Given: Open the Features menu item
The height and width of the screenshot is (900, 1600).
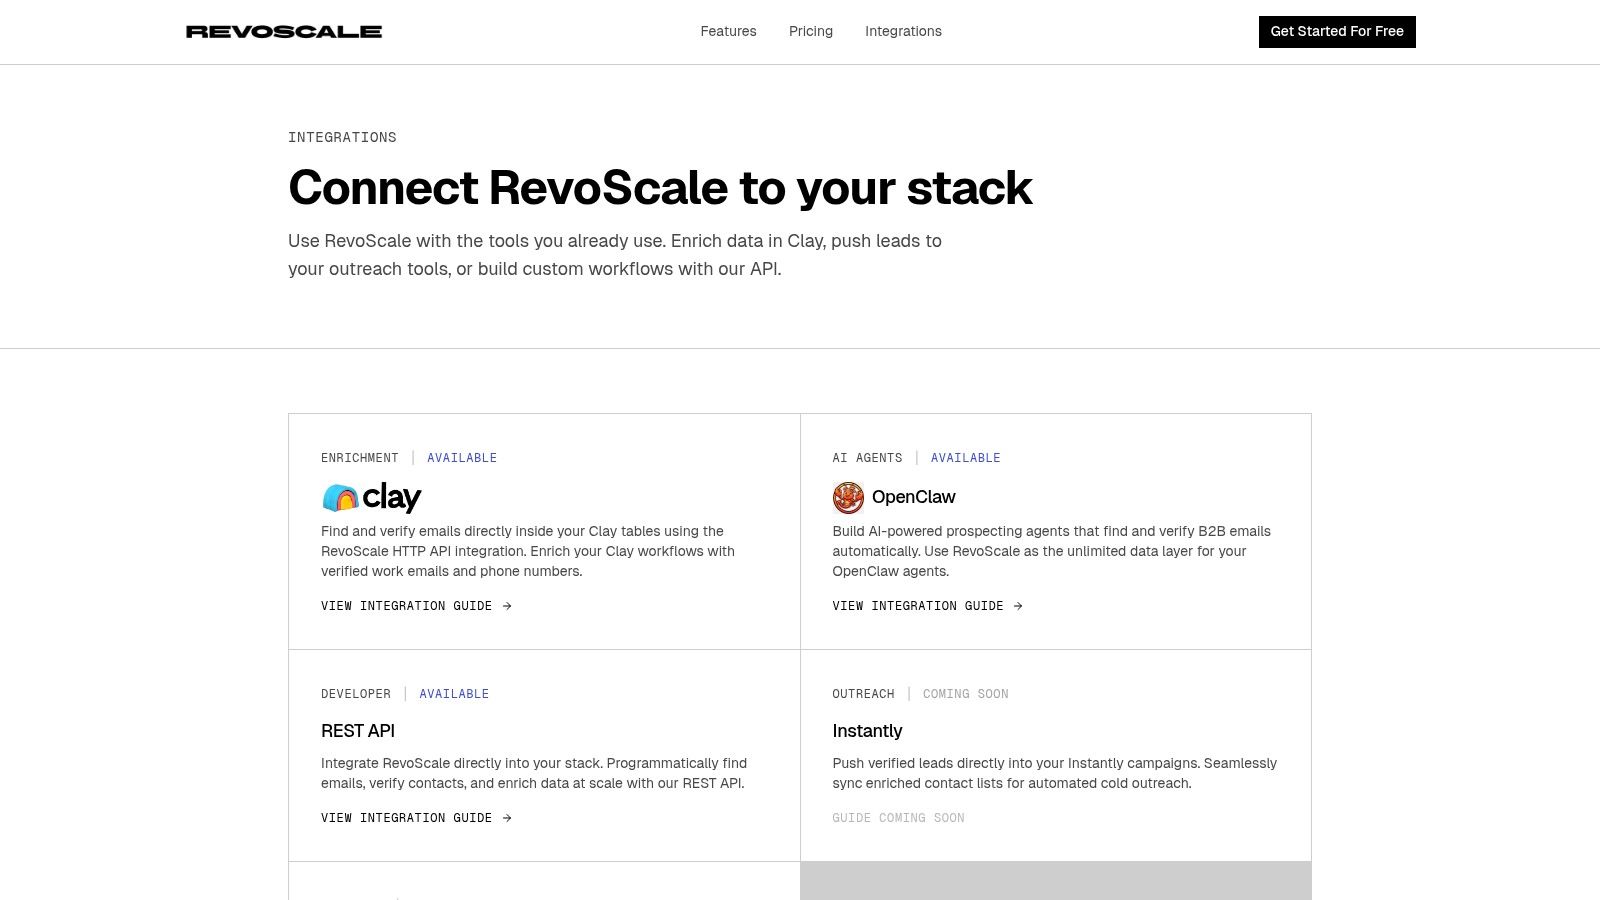Looking at the screenshot, I should [728, 32].
